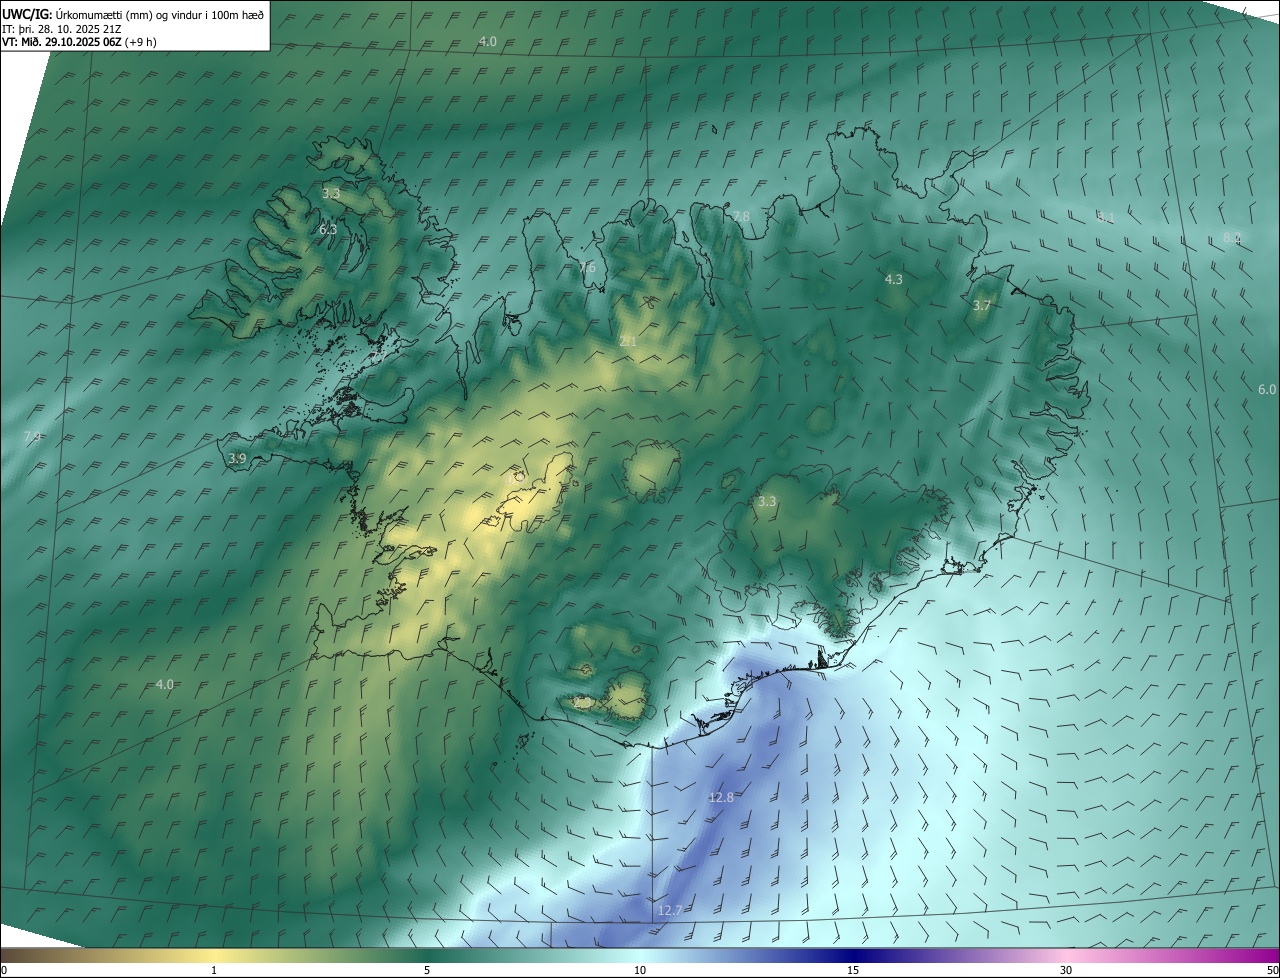Click the 12.8 value label south of Iceland
This screenshot has width=1280, height=978.
721,797
